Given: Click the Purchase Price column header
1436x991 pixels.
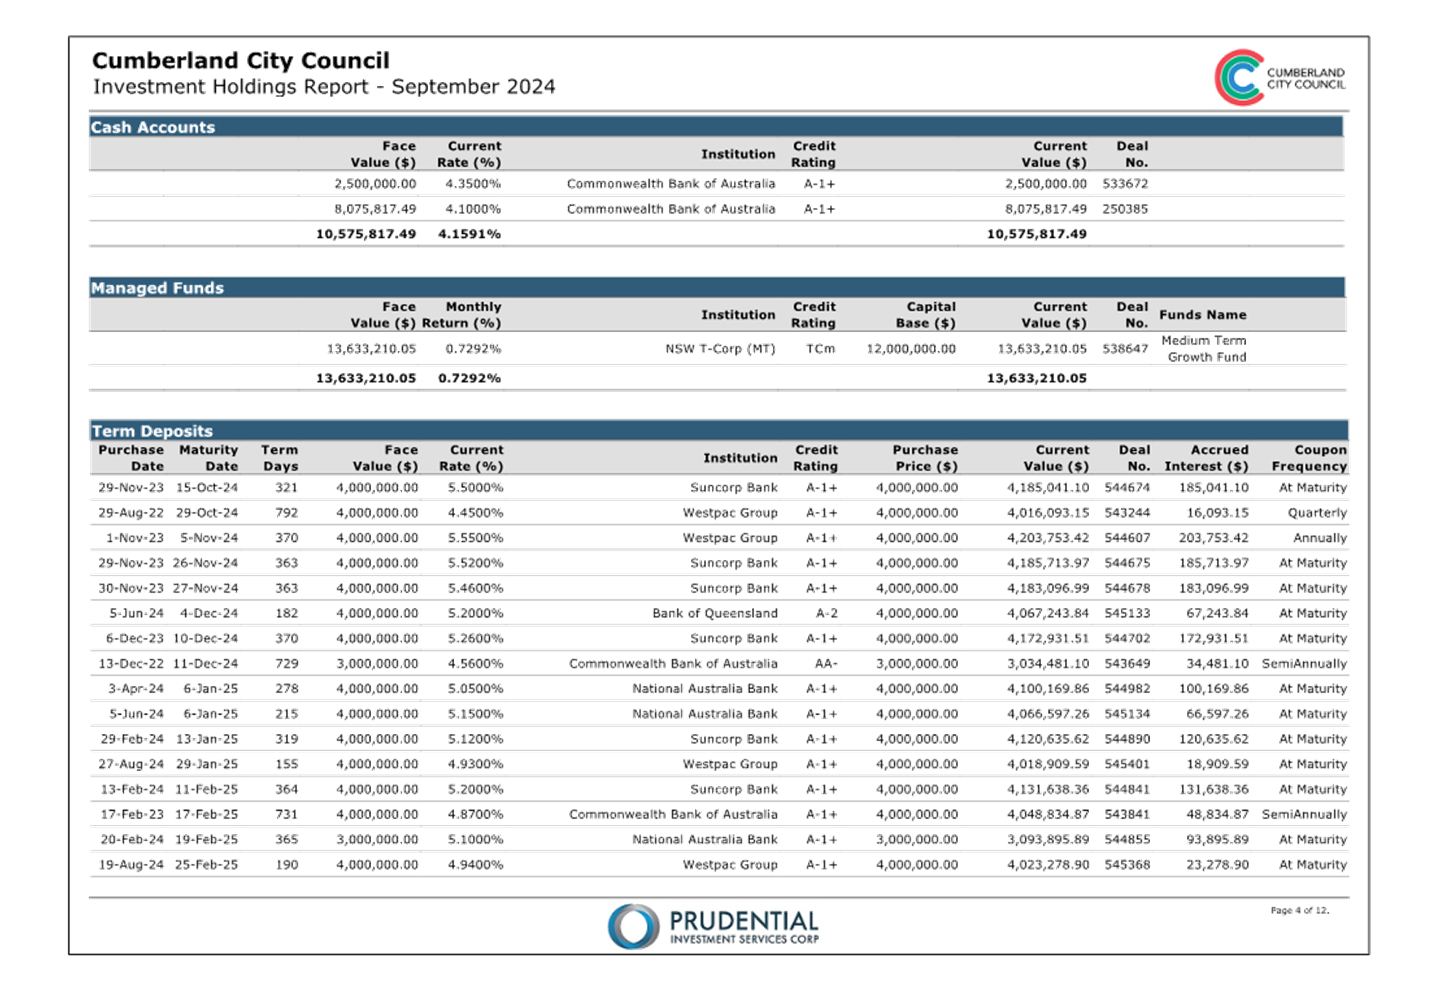Looking at the screenshot, I should click(x=924, y=458).
